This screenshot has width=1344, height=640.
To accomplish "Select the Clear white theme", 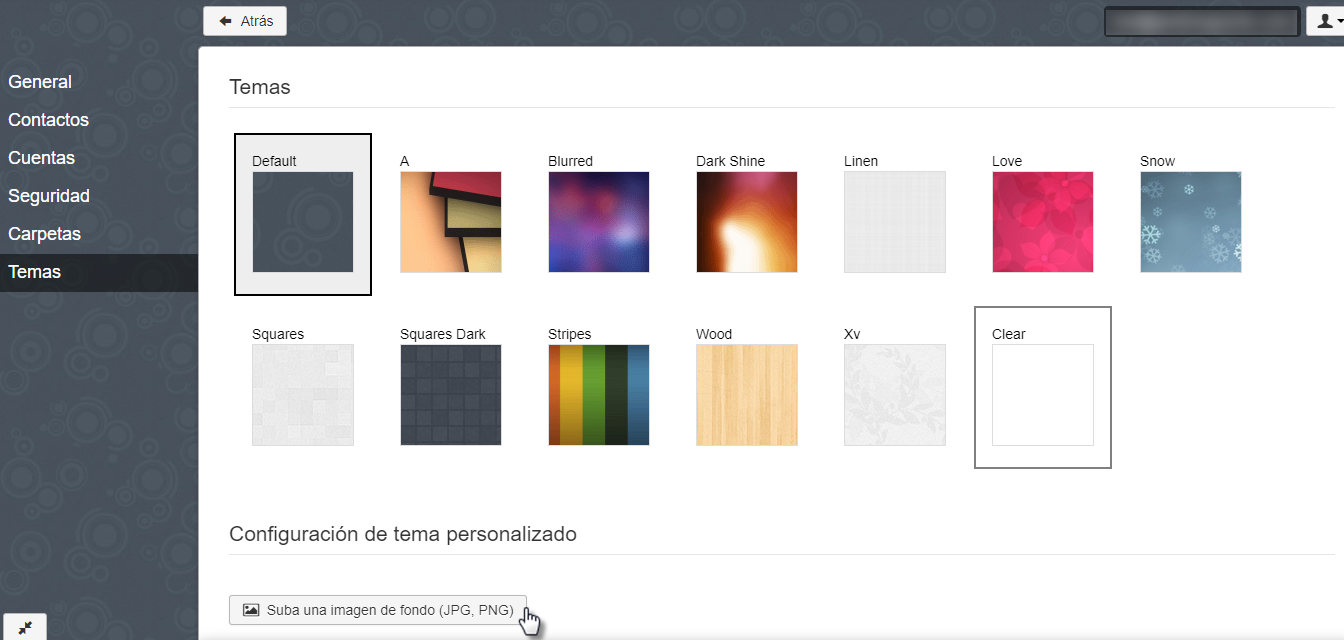I will (1042, 395).
